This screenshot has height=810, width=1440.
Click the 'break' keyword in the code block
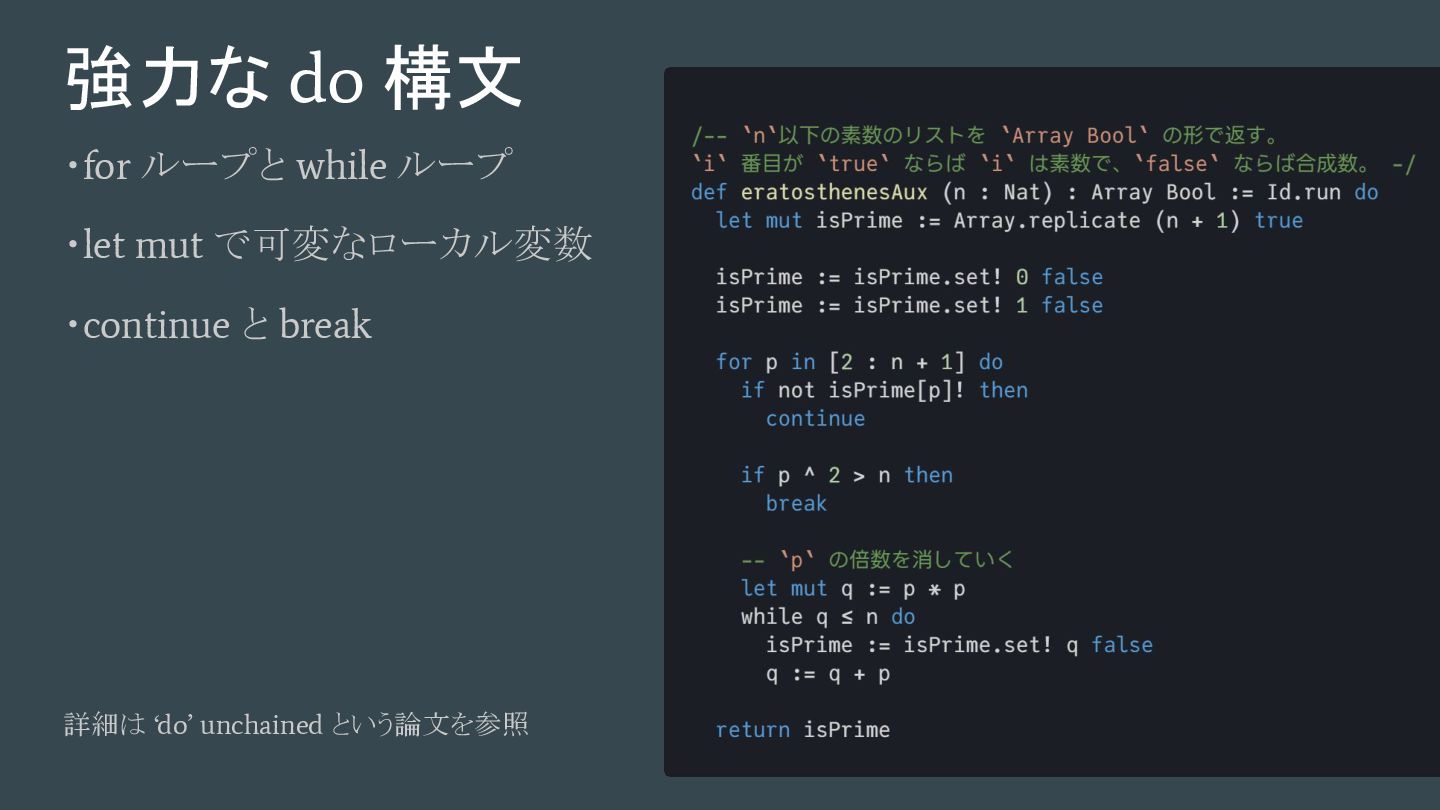tap(796, 503)
